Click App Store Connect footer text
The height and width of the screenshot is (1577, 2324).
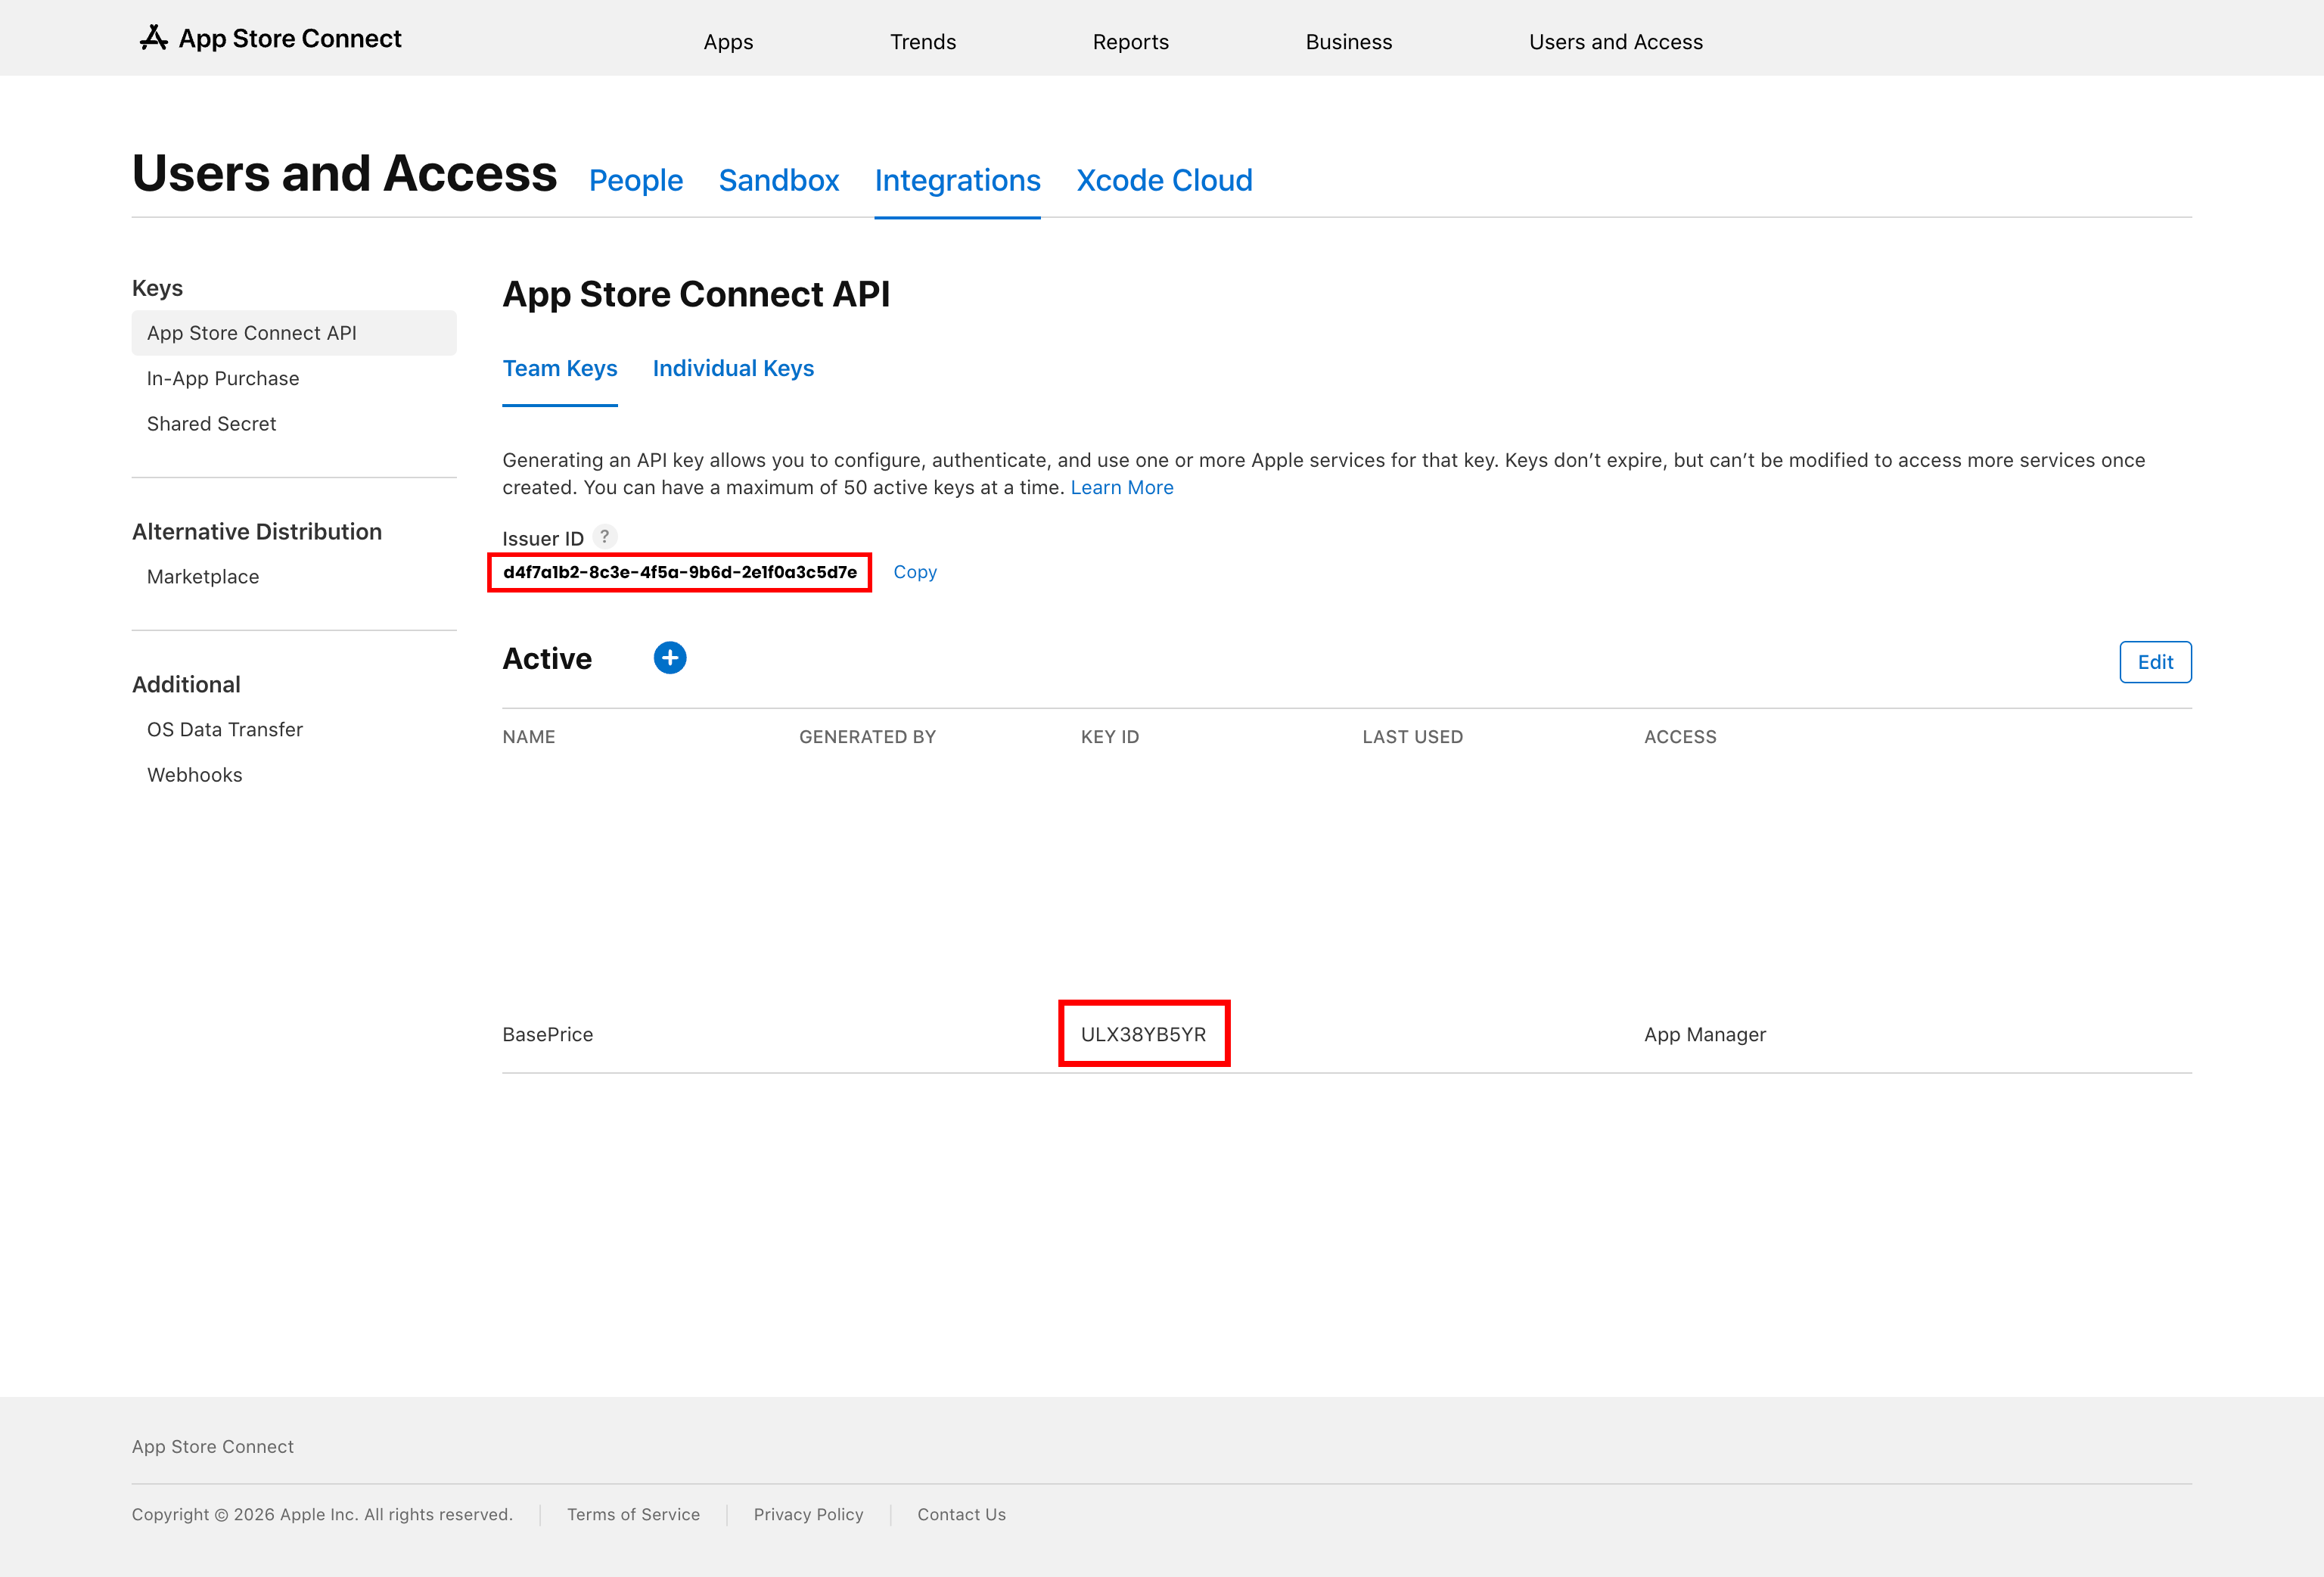(213, 1446)
